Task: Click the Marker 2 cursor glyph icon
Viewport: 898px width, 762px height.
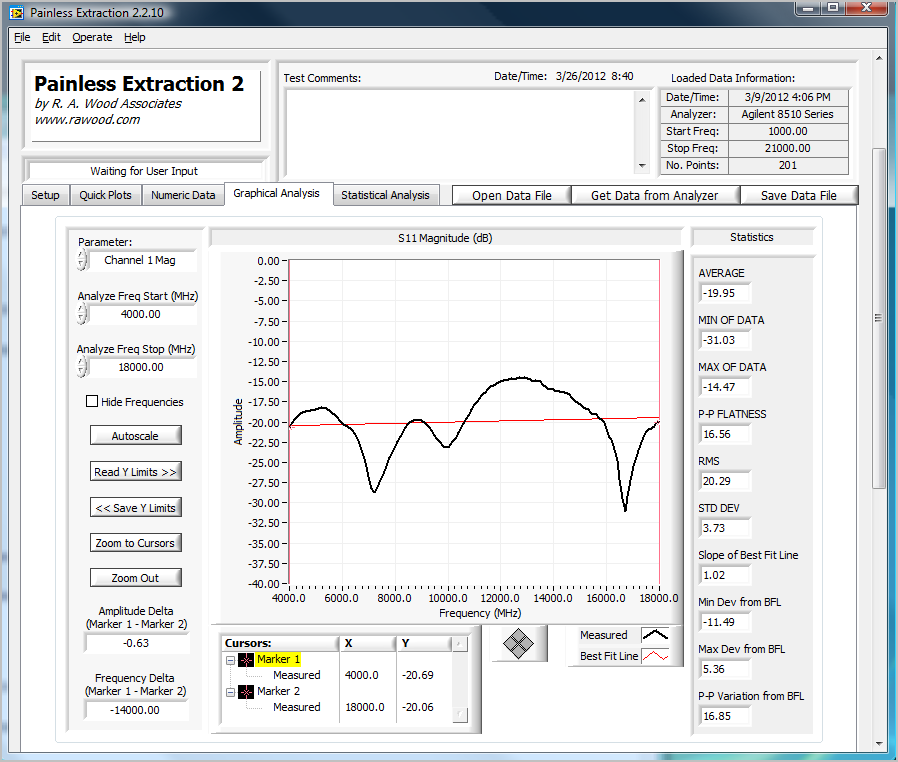Action: [x=246, y=692]
